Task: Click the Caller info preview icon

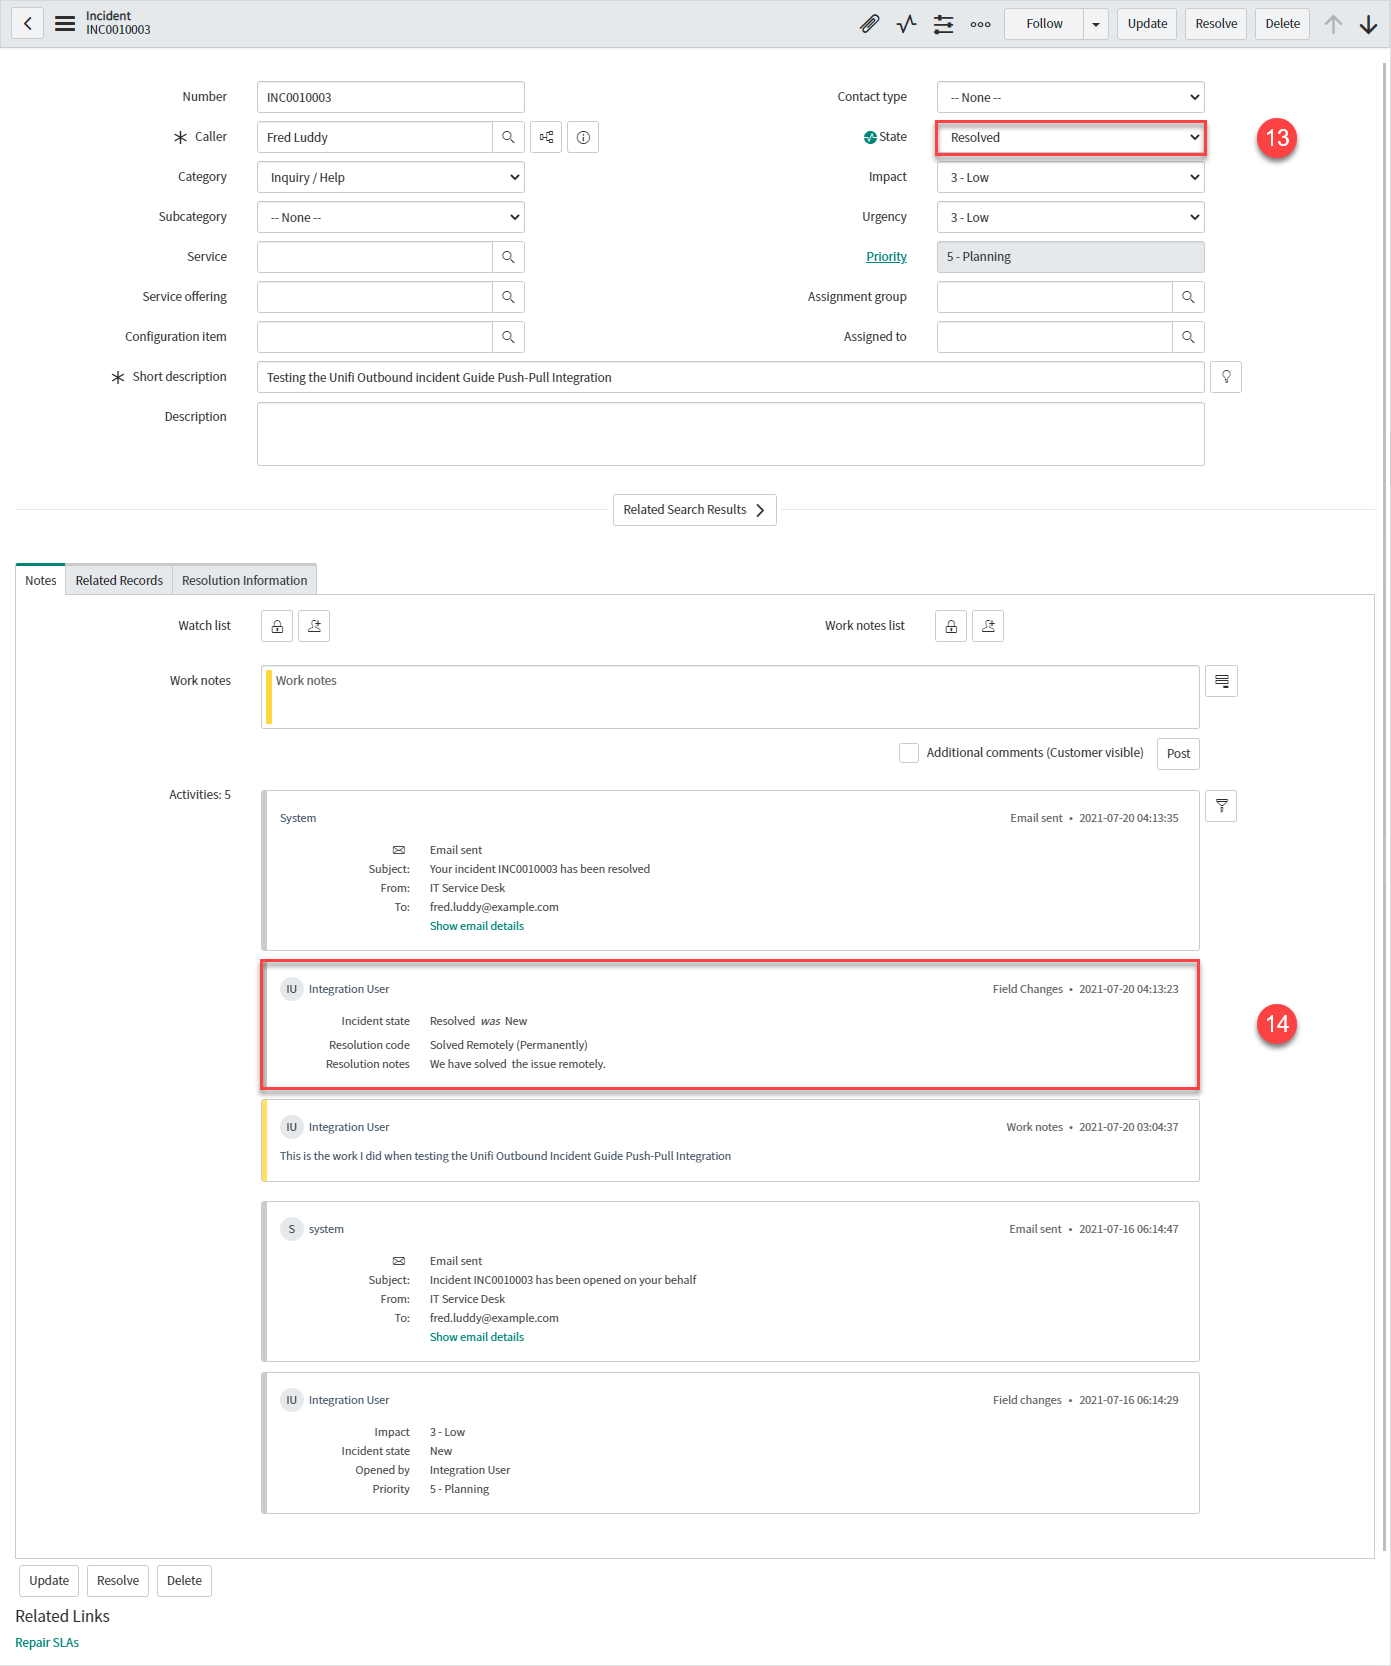Action: pos(583,137)
